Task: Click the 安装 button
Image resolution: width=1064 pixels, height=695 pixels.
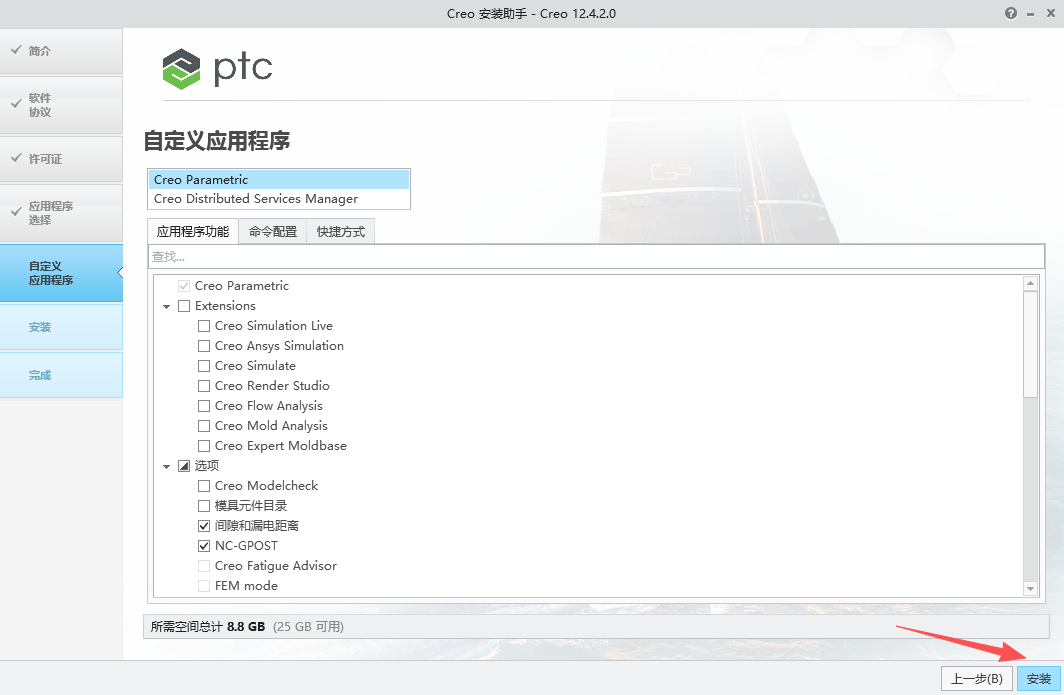Action: click(1038, 678)
